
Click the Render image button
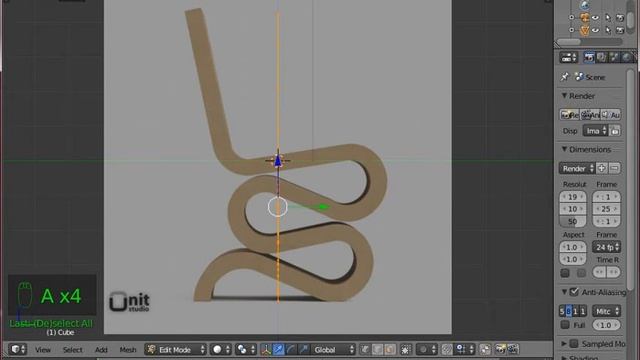click(569, 115)
